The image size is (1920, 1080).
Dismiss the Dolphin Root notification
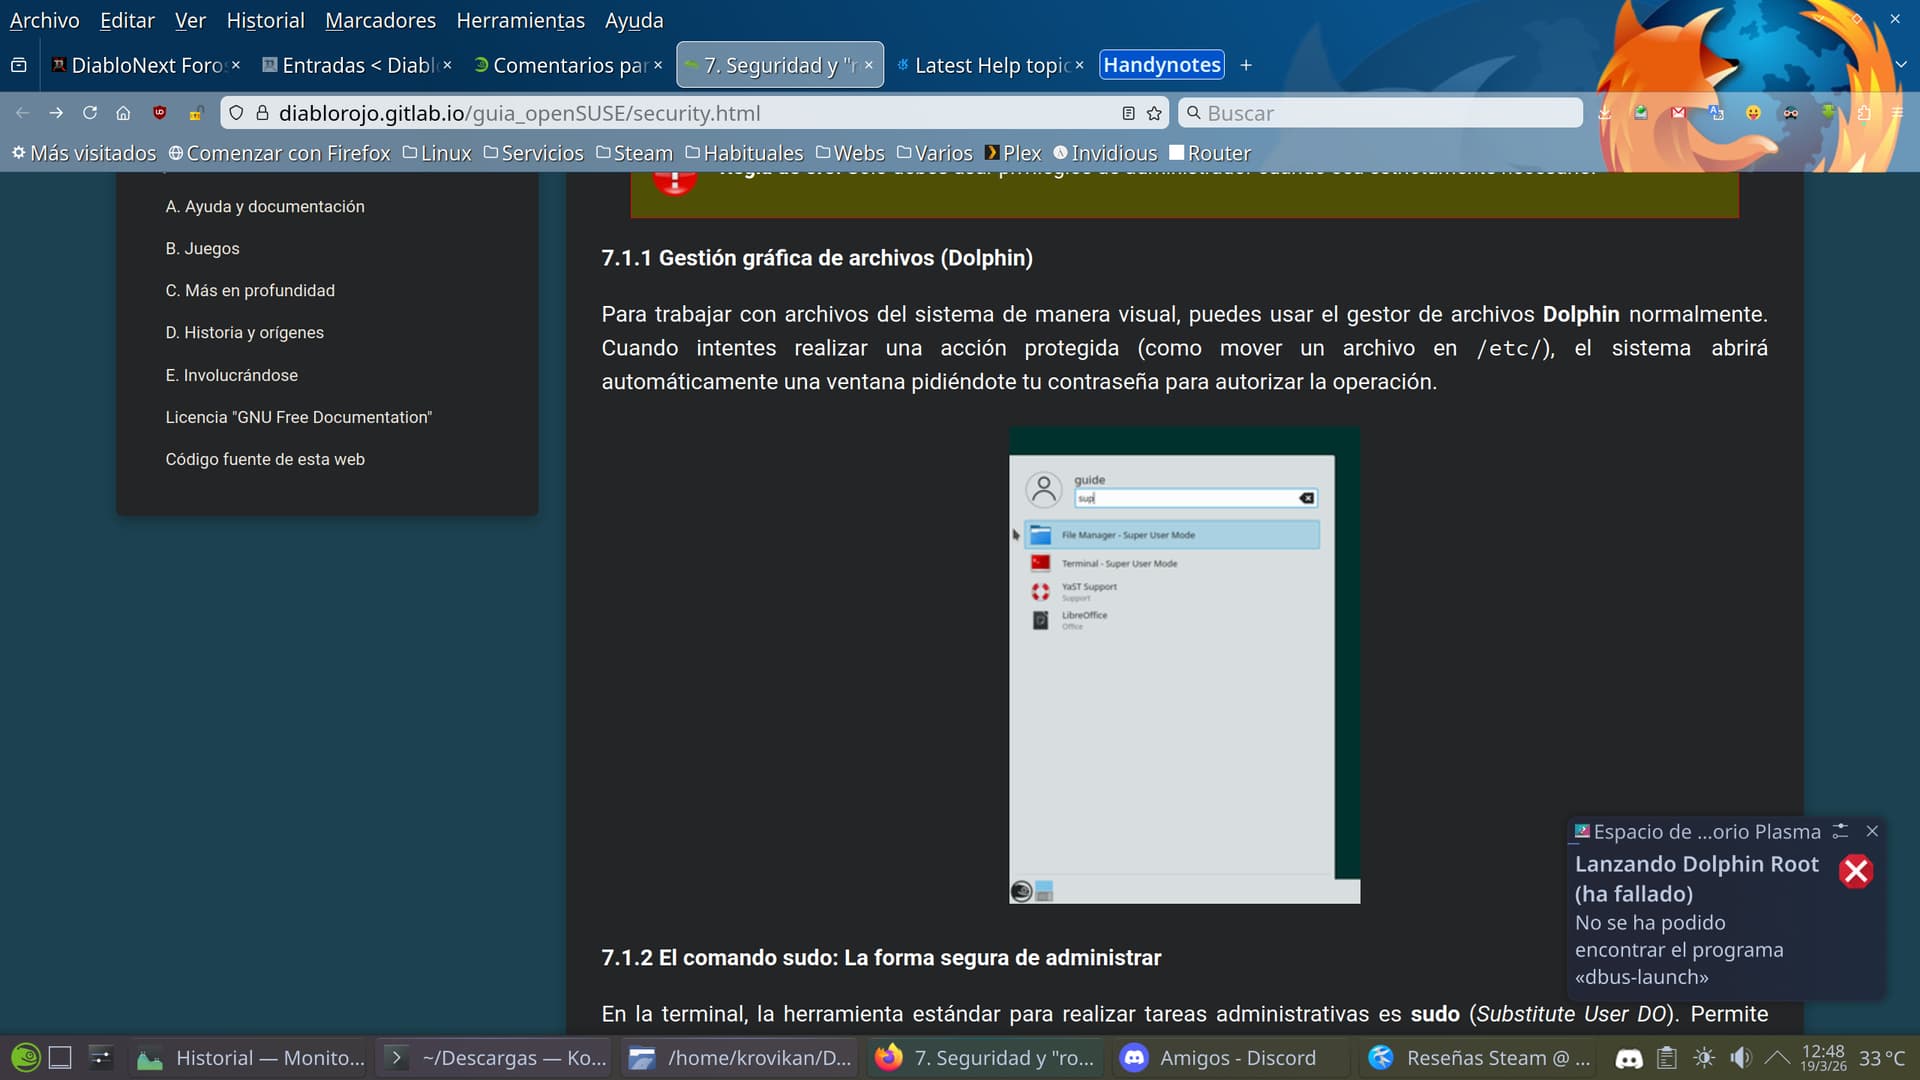coord(1872,831)
